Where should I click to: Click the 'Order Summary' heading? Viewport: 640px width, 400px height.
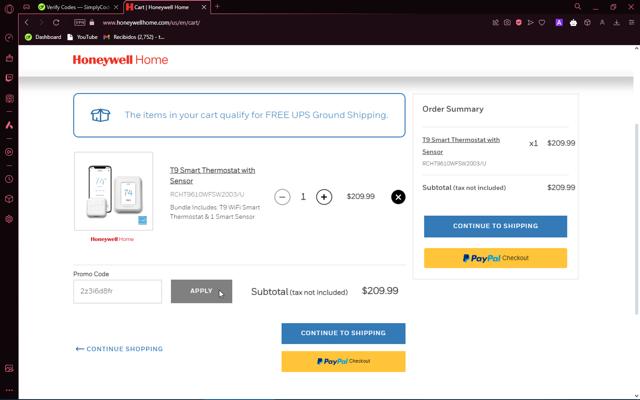coord(453,109)
